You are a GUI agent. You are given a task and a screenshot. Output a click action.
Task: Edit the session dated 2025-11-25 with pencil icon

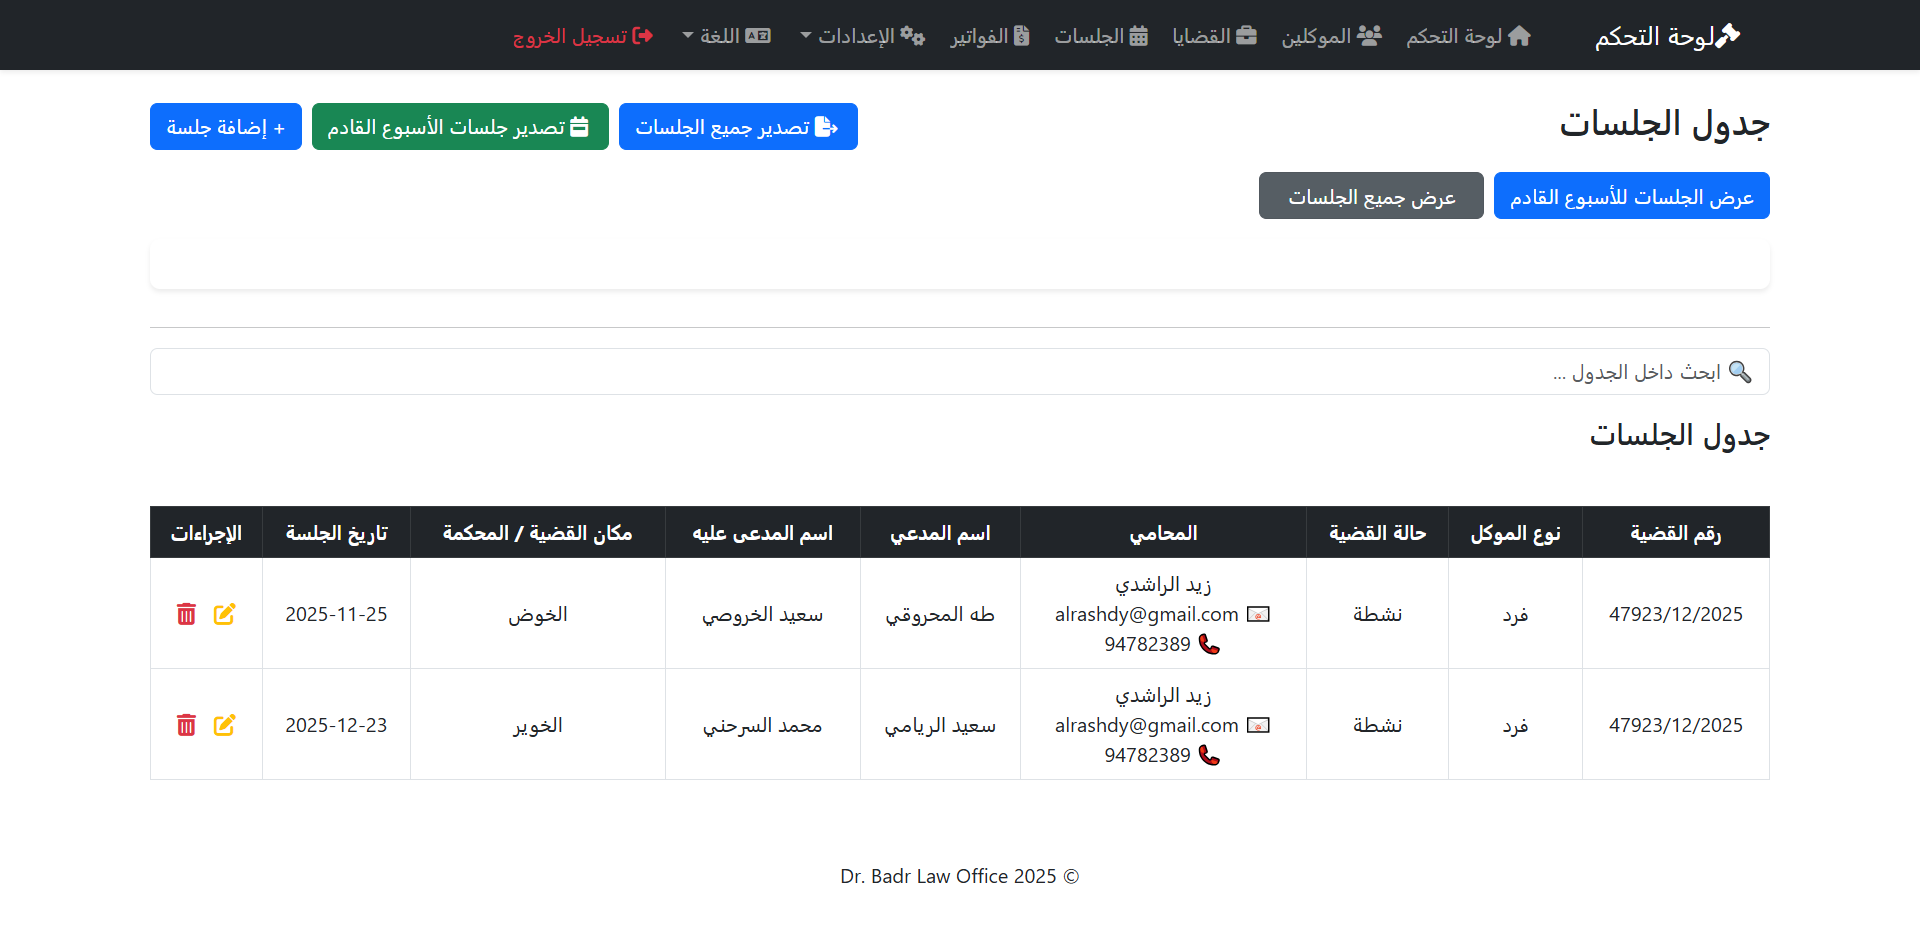tap(225, 614)
